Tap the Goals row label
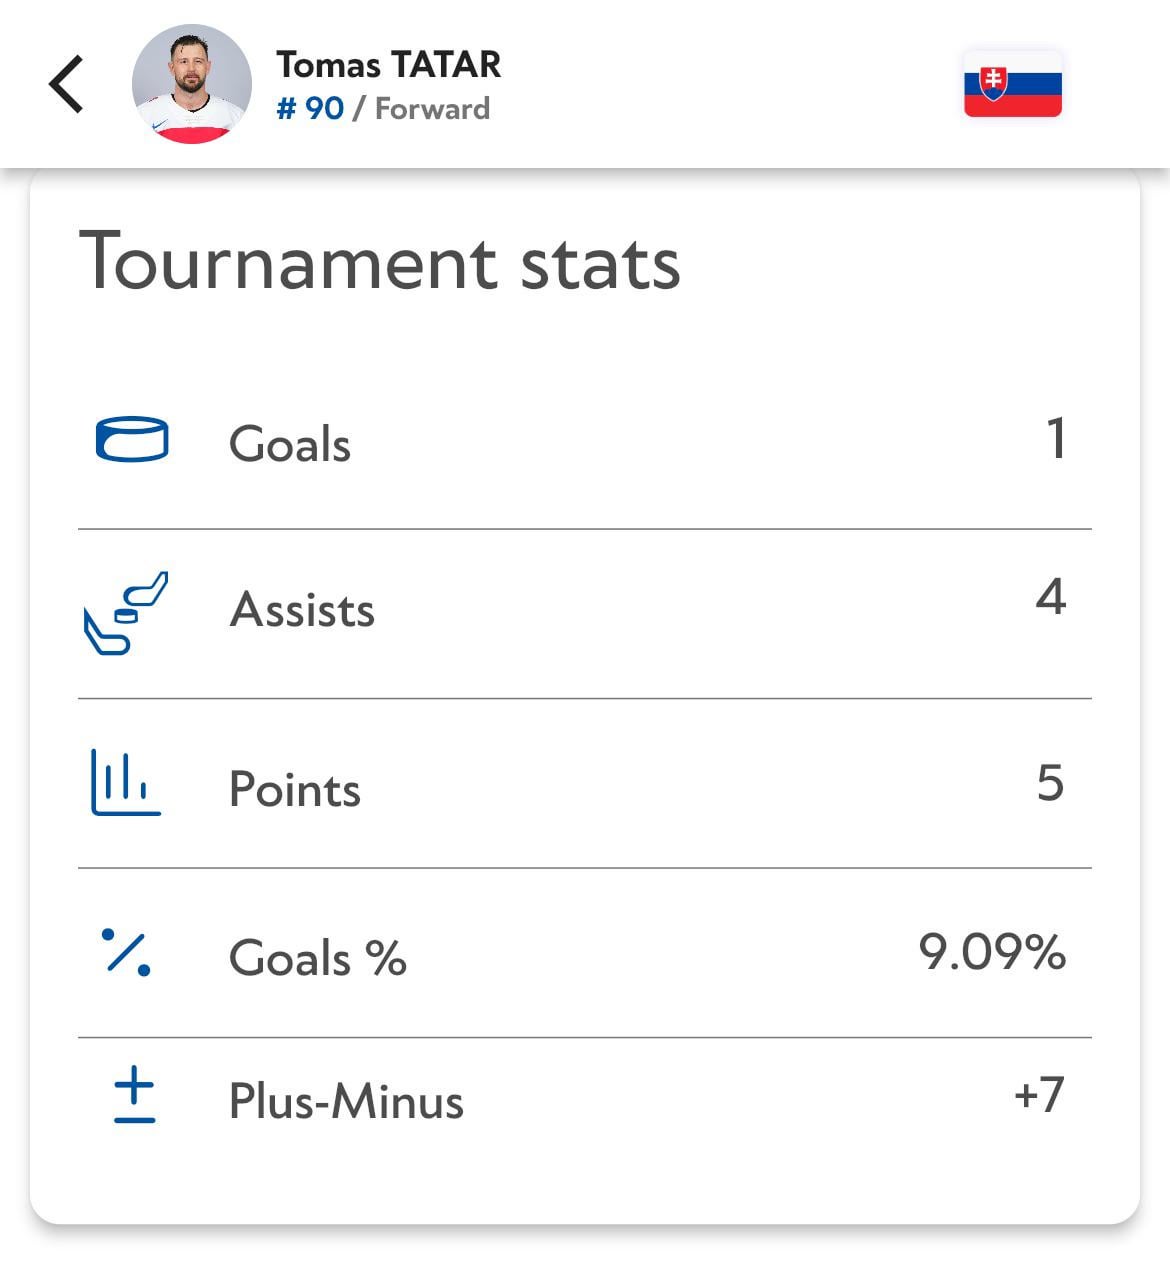Viewport: 1170px width, 1264px height. tap(290, 444)
